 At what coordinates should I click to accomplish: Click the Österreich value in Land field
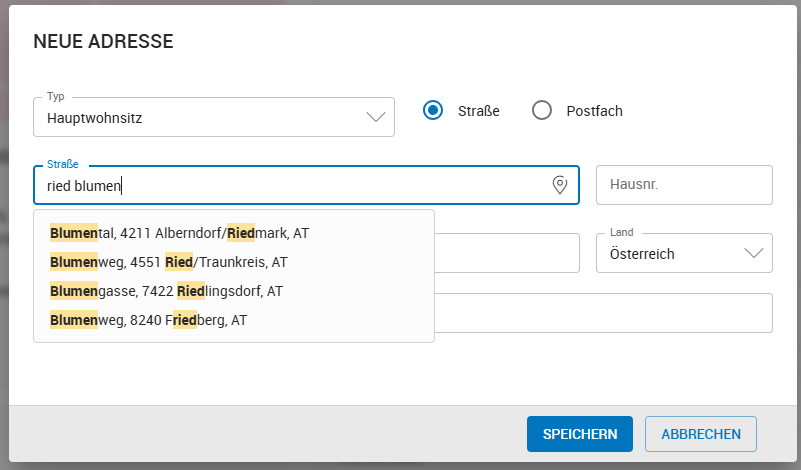tap(642, 255)
